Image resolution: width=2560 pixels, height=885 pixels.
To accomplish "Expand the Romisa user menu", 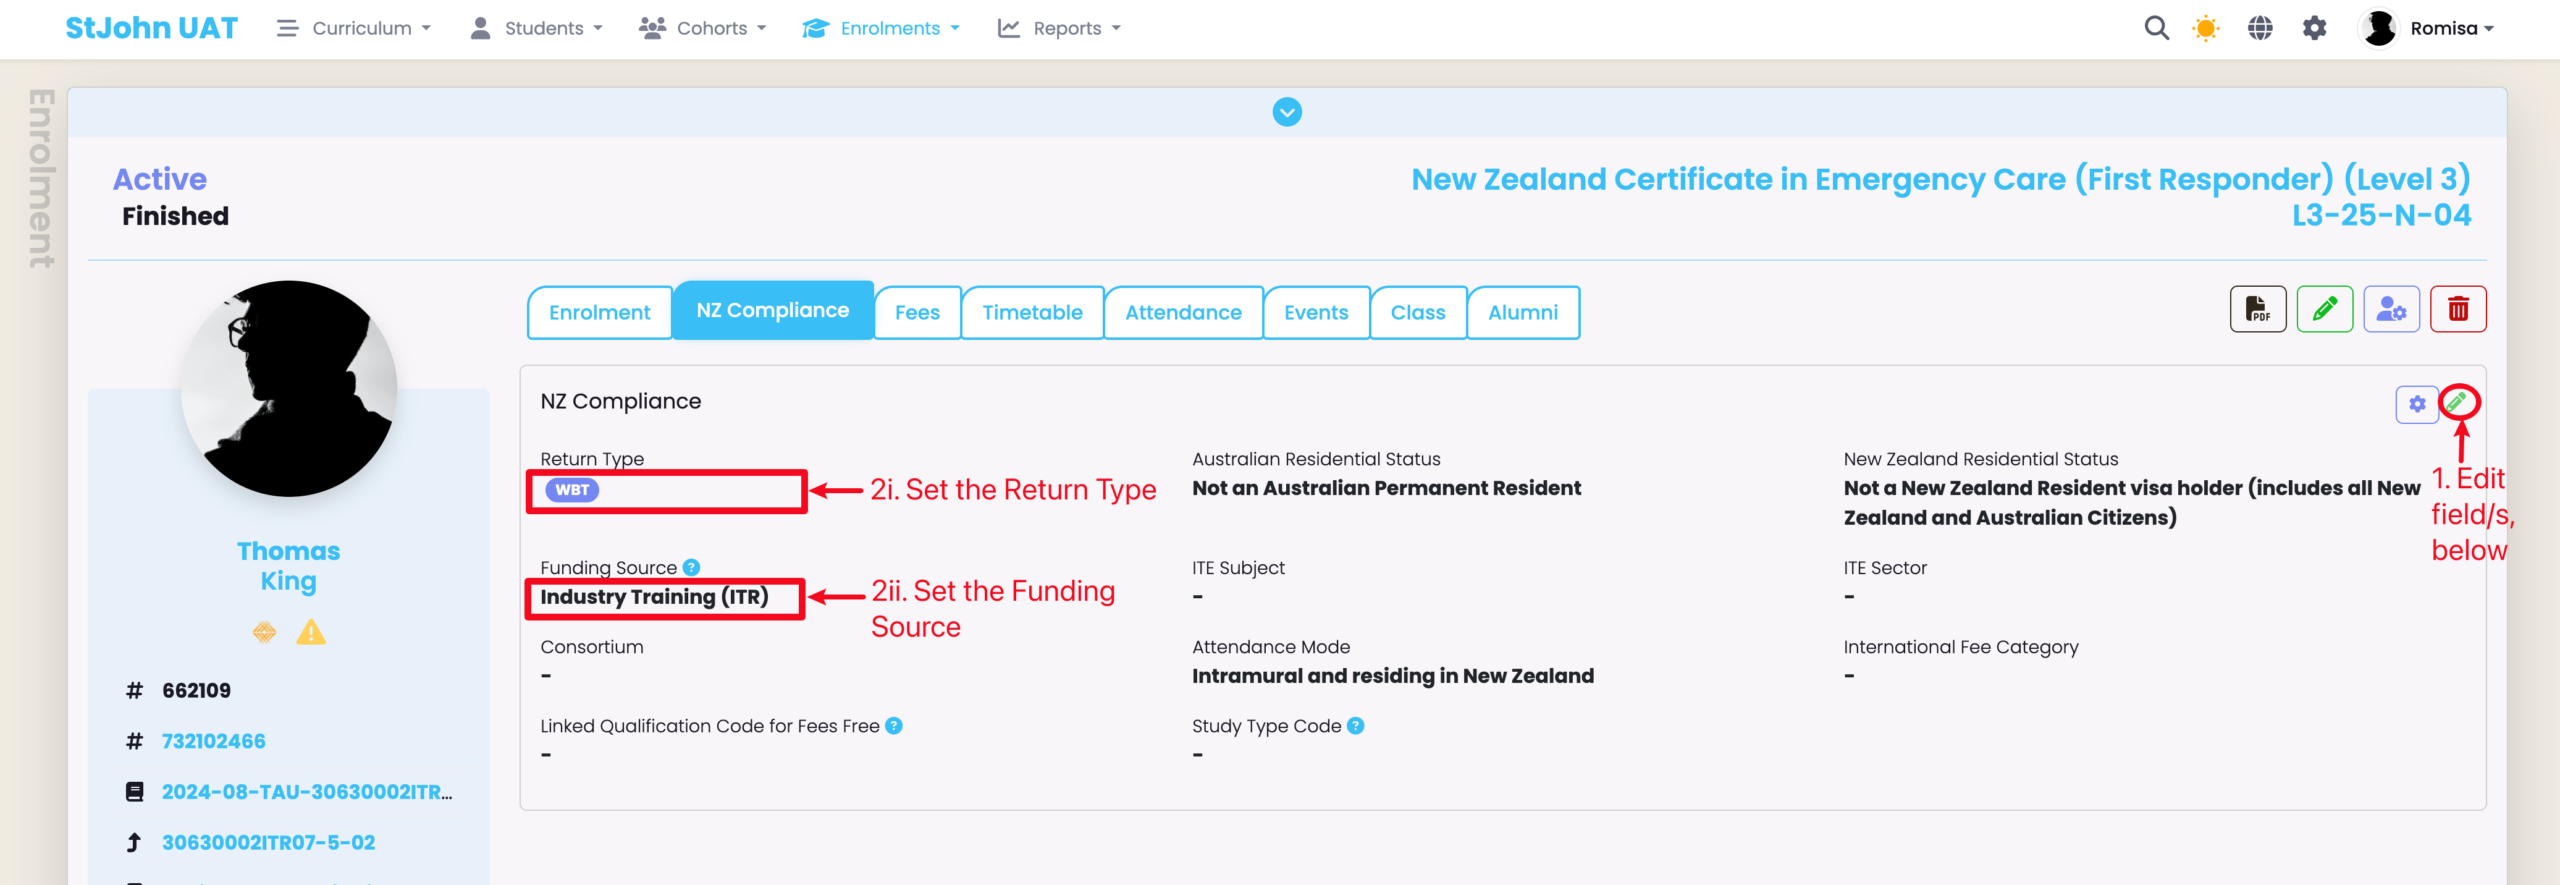I will click(x=2430, y=28).
